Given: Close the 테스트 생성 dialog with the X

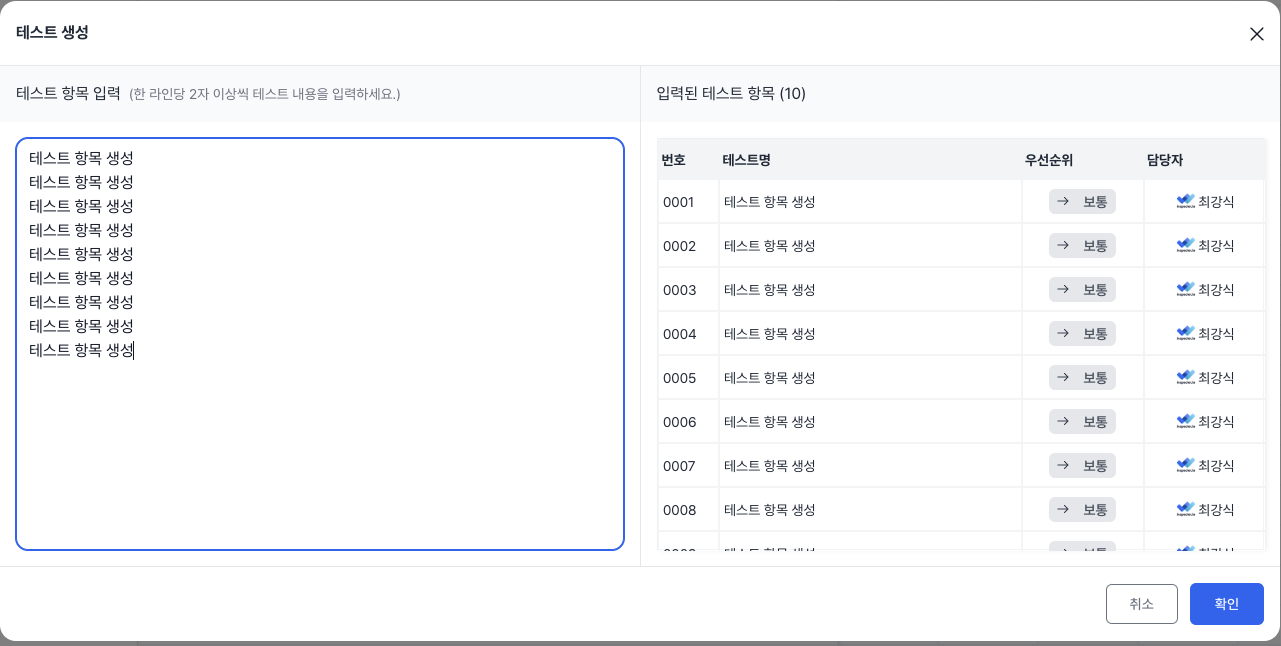Looking at the screenshot, I should 1257,34.
